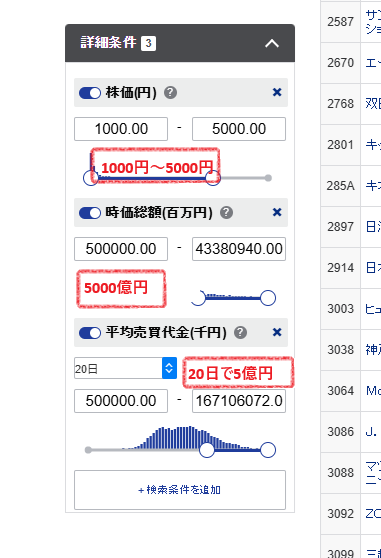This screenshot has height=558, width=381.
Task: Open help icon for 株価(円)
Action: (170, 93)
